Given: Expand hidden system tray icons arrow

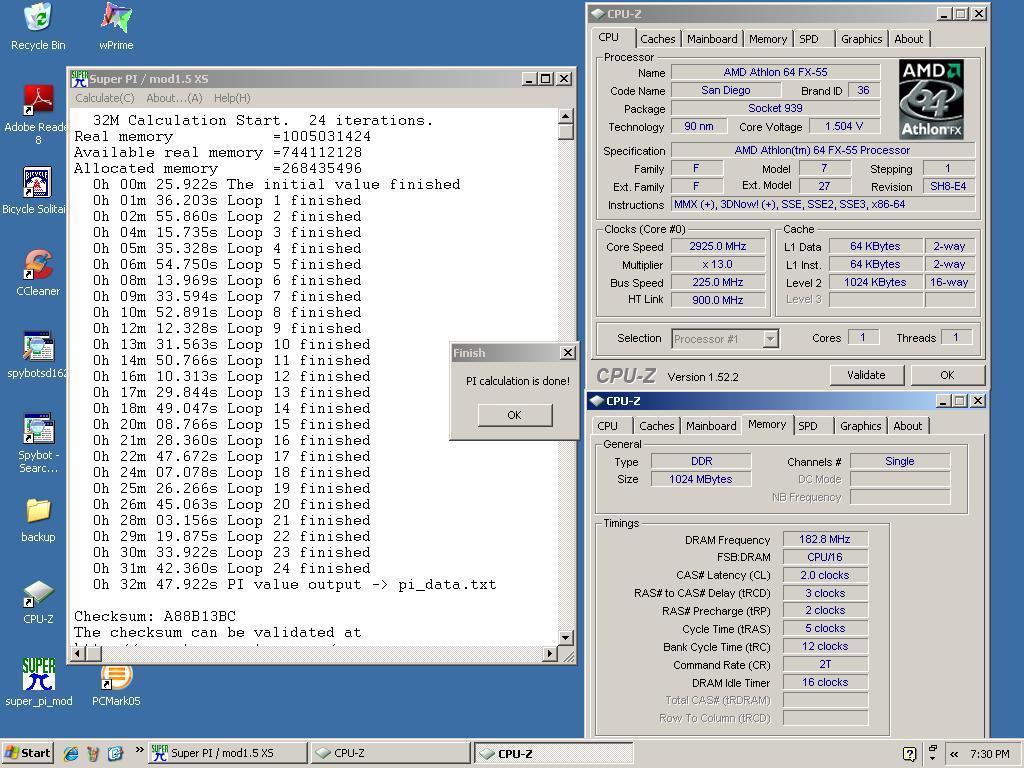Looking at the screenshot, I should (x=954, y=754).
